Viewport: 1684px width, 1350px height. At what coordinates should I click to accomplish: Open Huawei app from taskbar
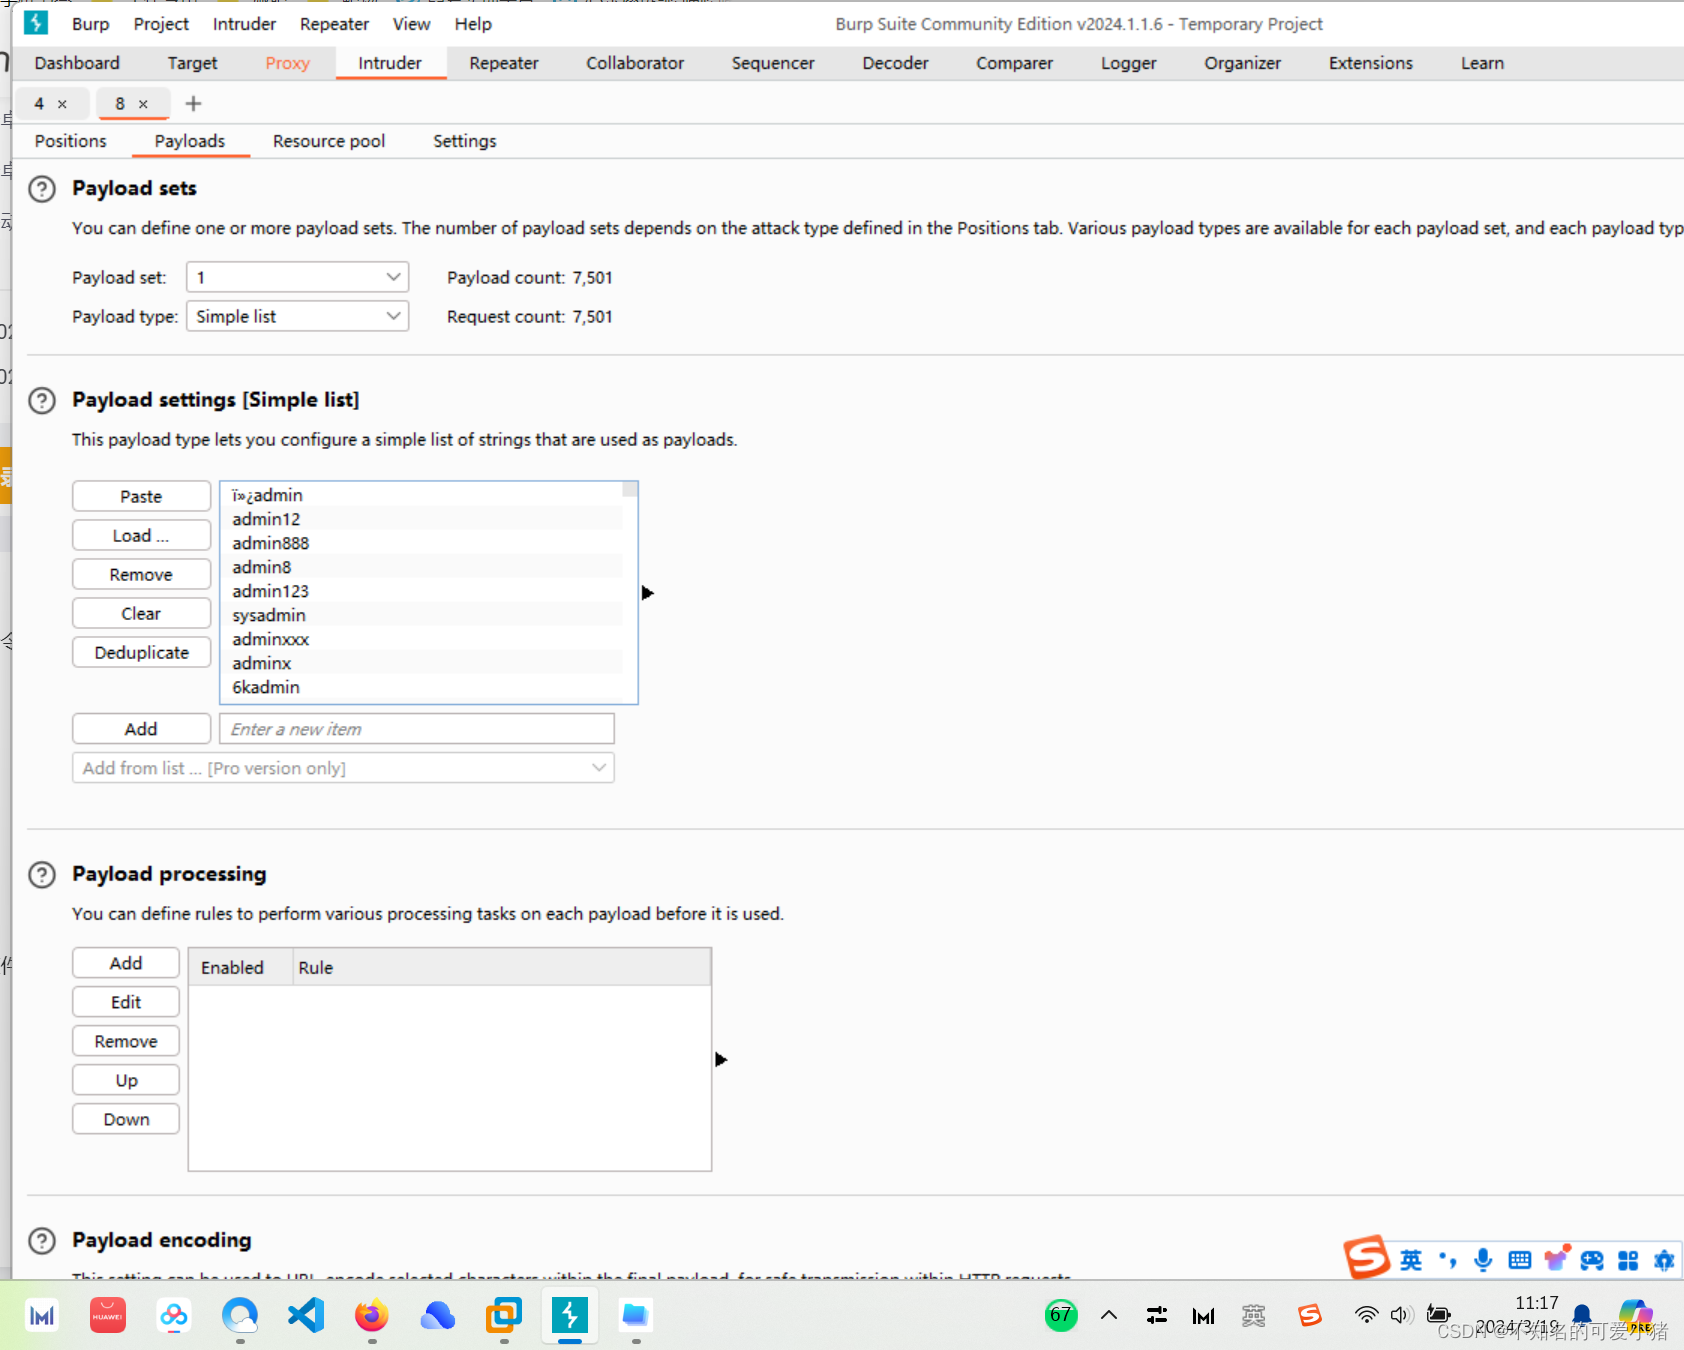[108, 1315]
